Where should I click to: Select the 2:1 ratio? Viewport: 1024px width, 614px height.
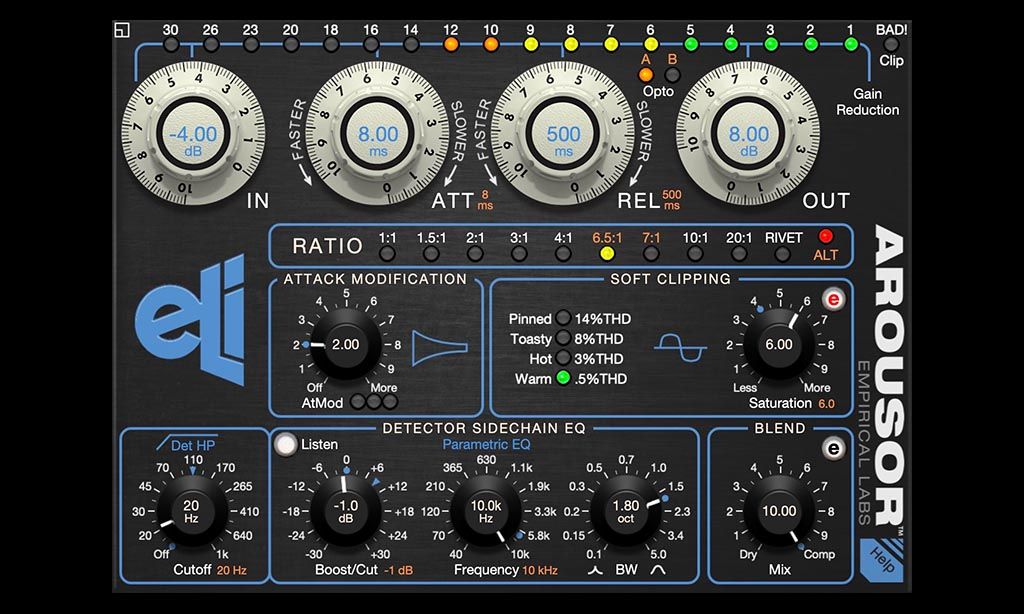click(x=475, y=253)
